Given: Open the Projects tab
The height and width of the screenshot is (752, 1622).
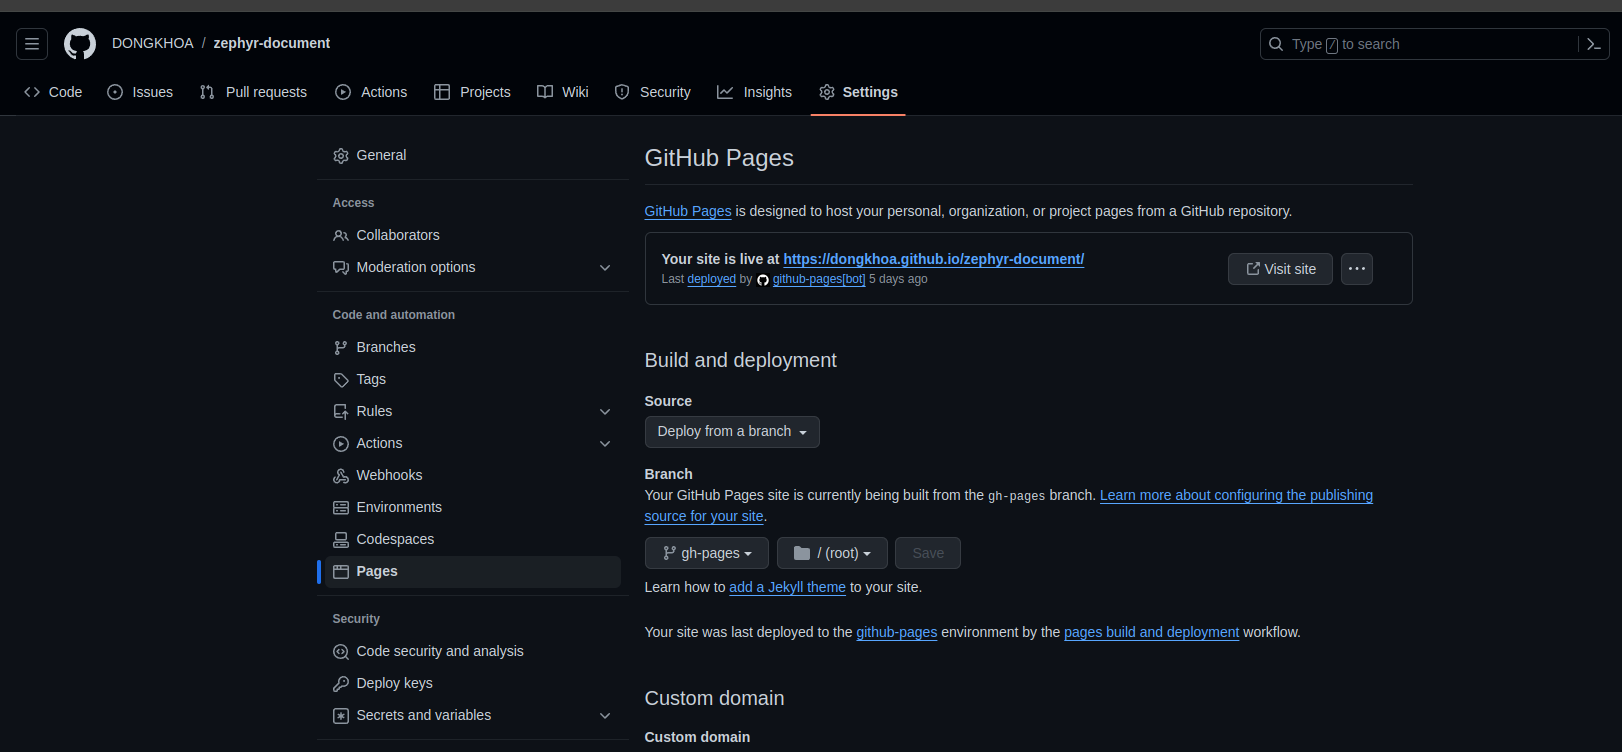Looking at the screenshot, I should (472, 92).
